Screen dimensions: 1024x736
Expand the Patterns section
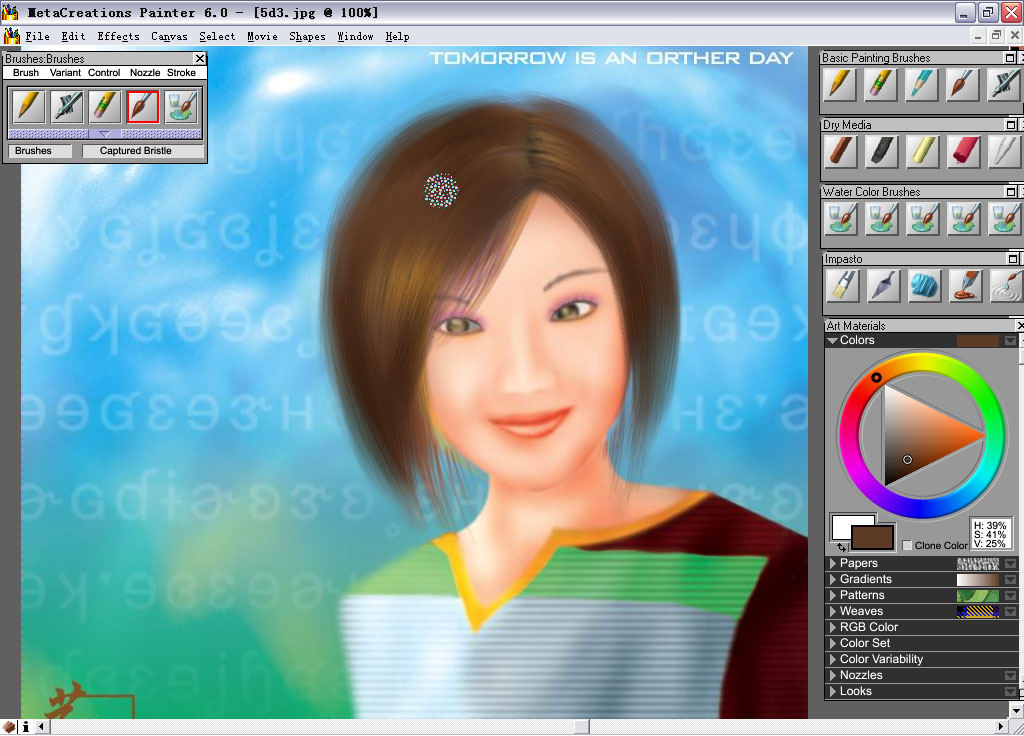[x=833, y=595]
